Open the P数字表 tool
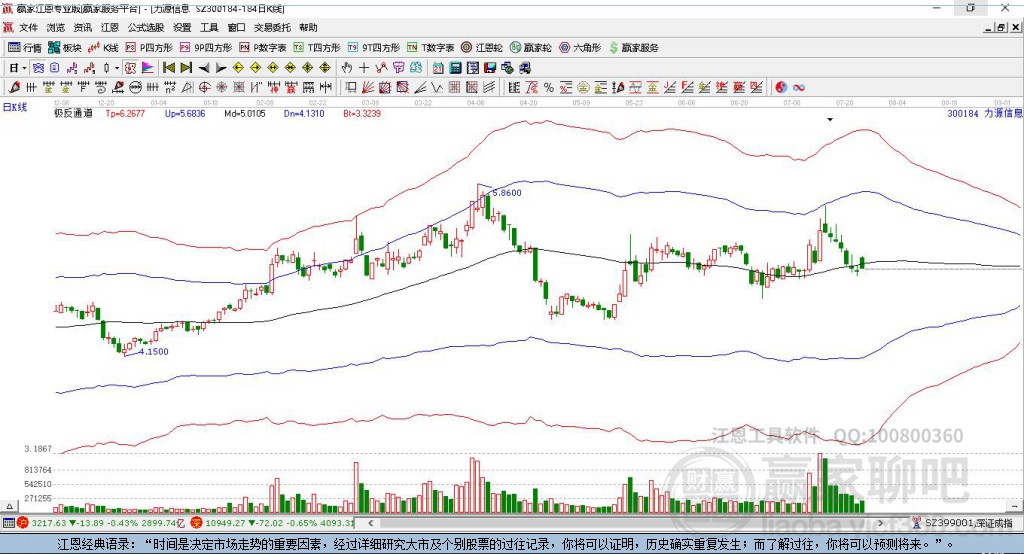This screenshot has width=1024, height=554. tap(263, 48)
